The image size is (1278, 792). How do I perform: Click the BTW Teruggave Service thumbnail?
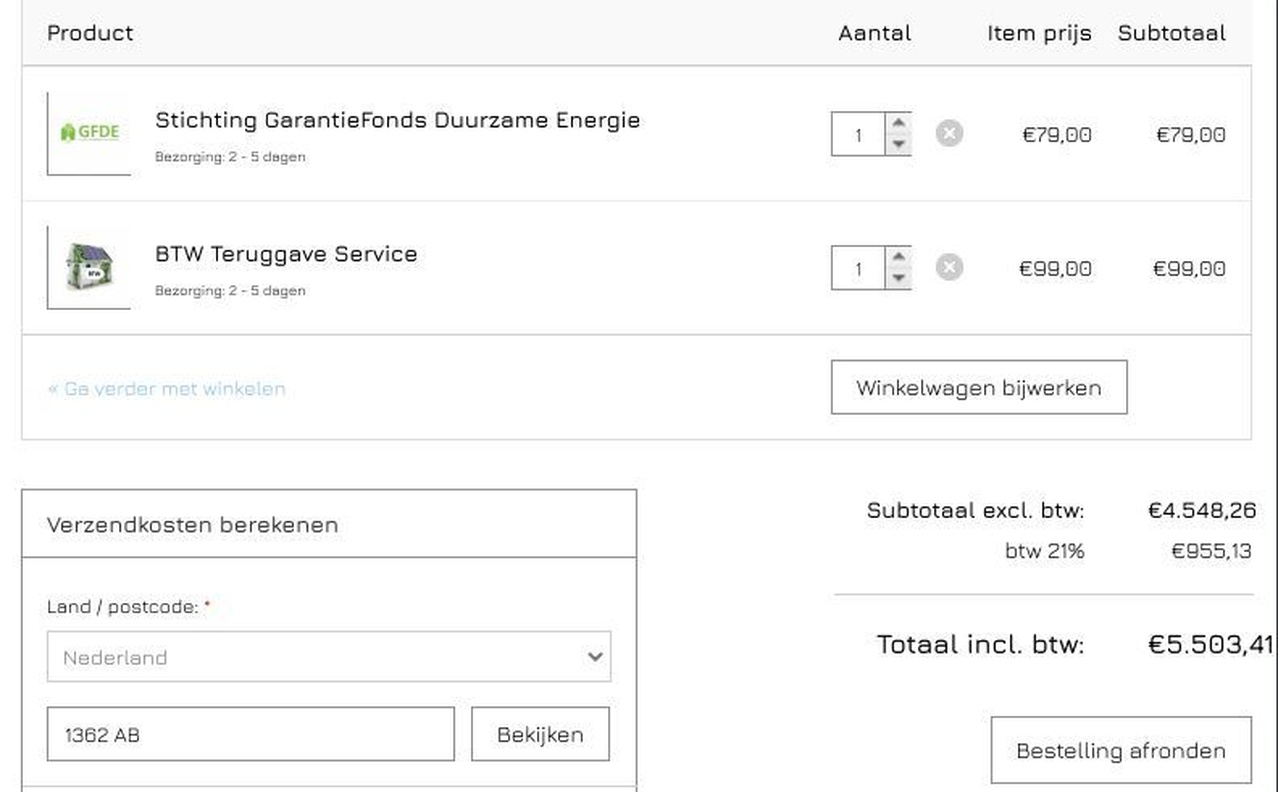click(x=90, y=267)
